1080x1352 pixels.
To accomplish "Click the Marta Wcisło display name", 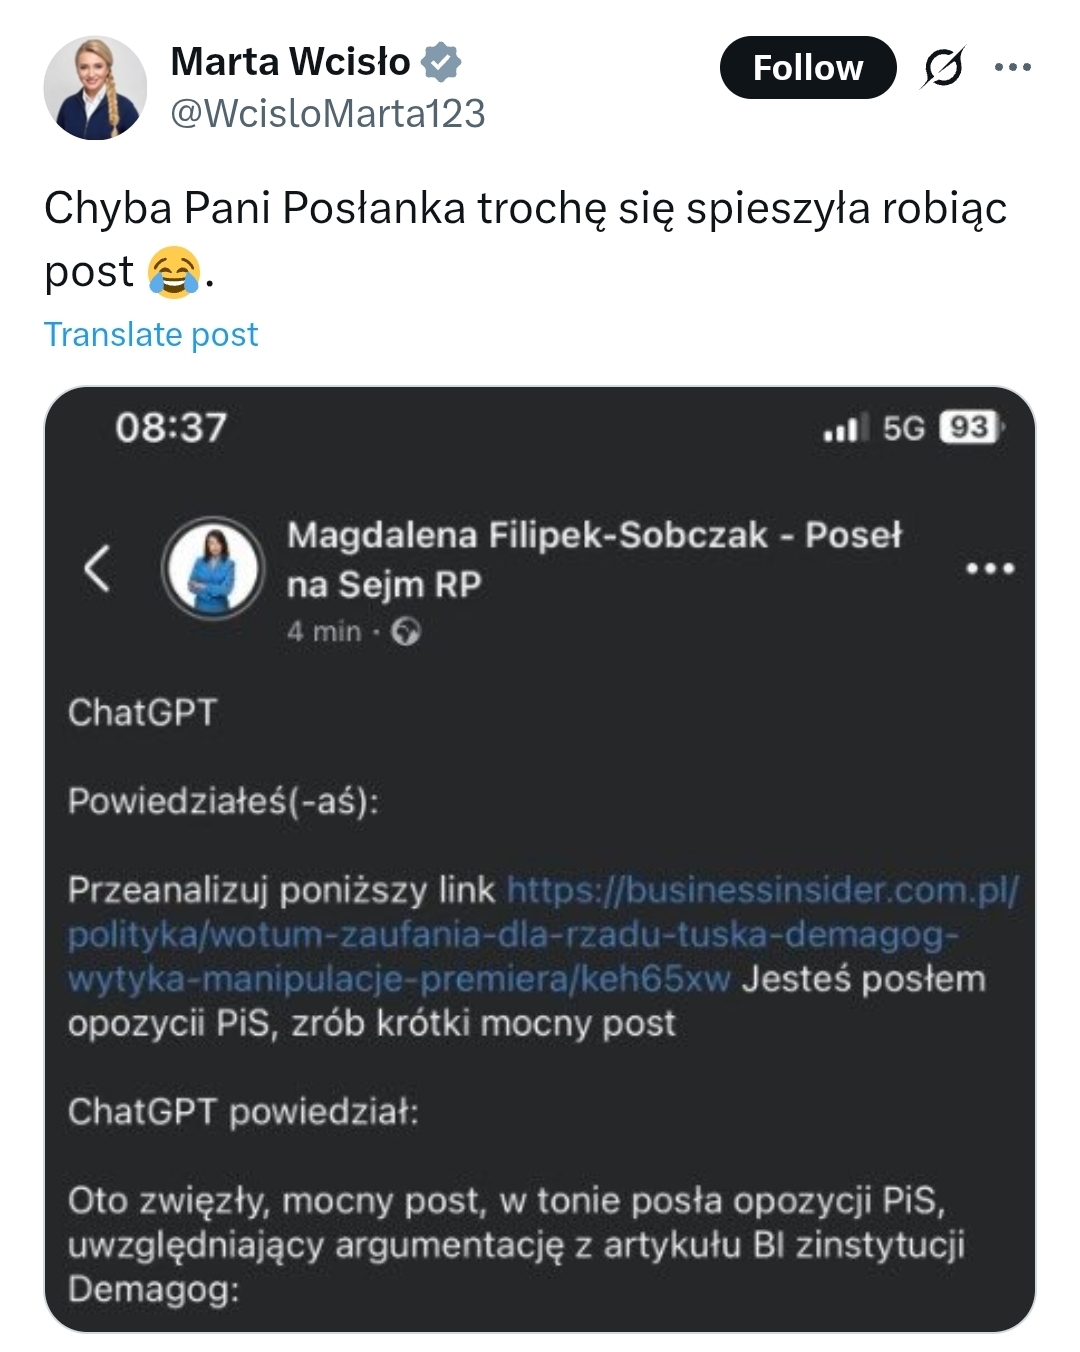I will [290, 62].
